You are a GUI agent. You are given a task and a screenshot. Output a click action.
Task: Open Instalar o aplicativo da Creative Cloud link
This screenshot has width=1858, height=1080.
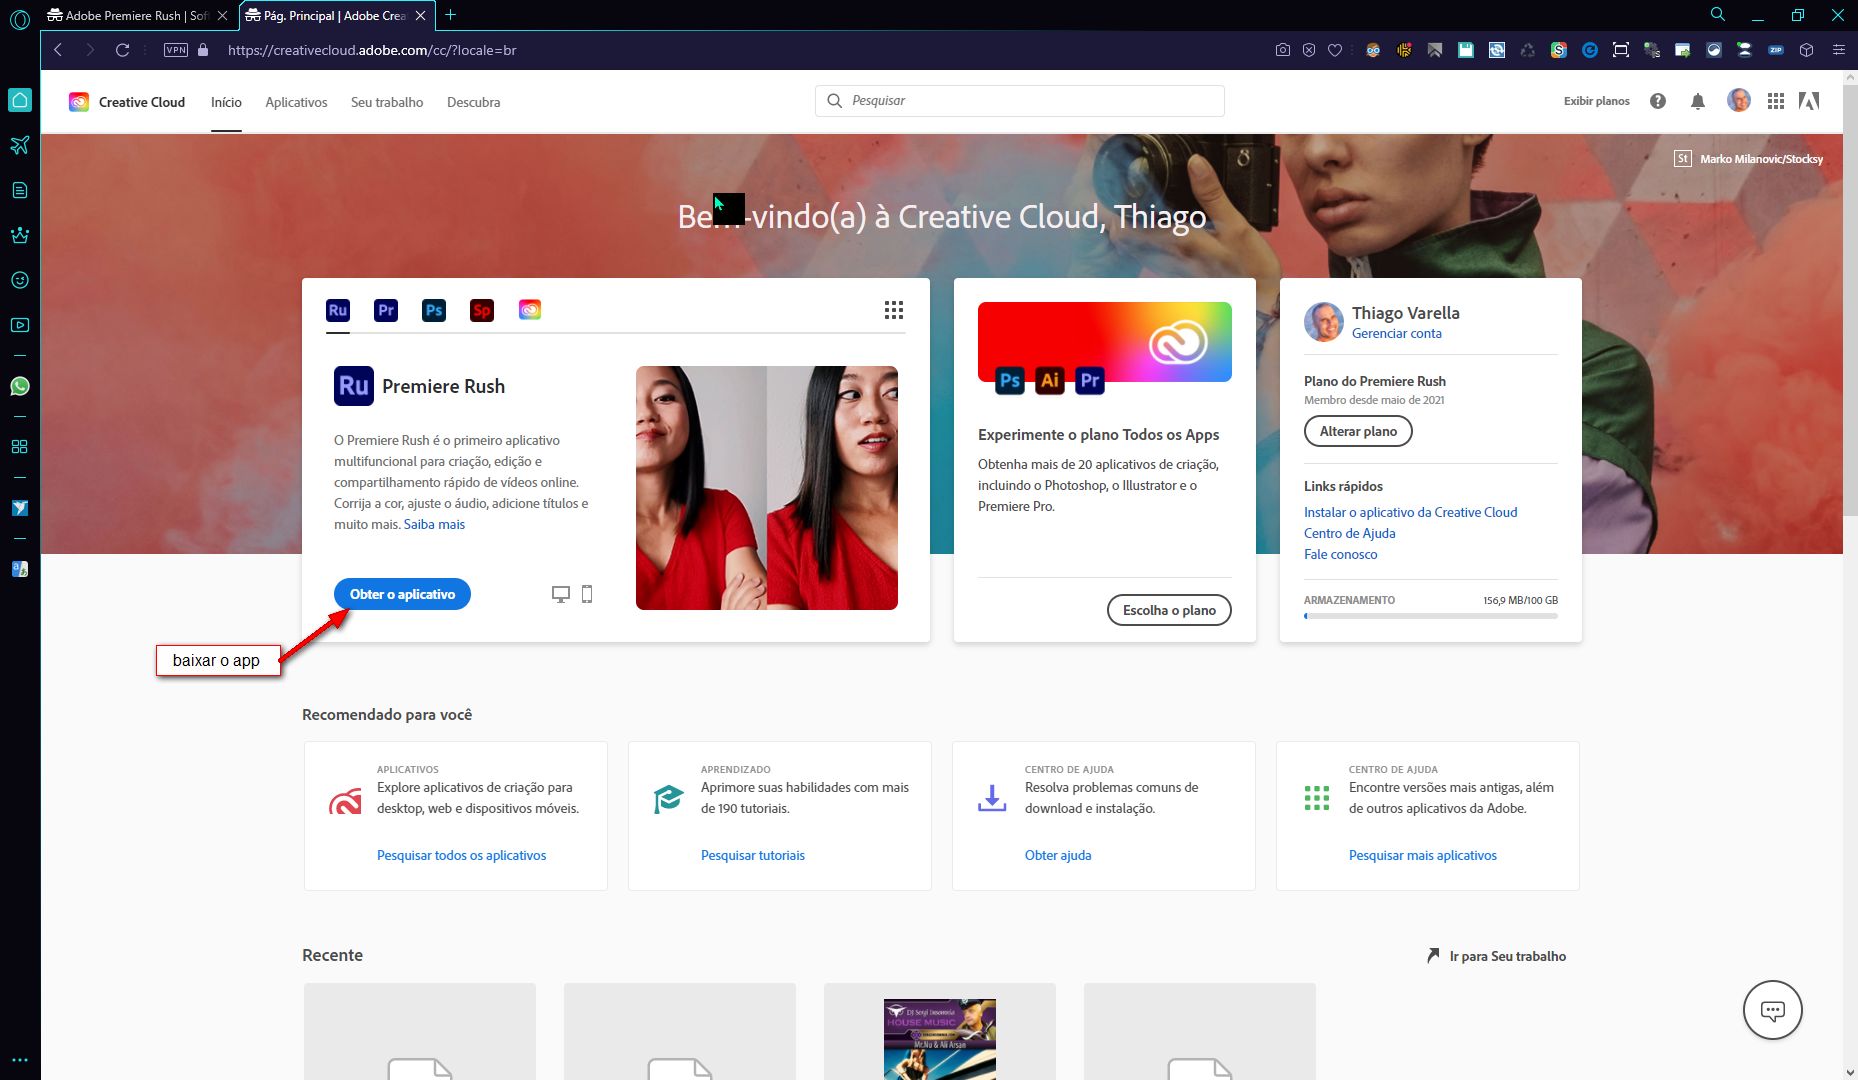click(1410, 512)
